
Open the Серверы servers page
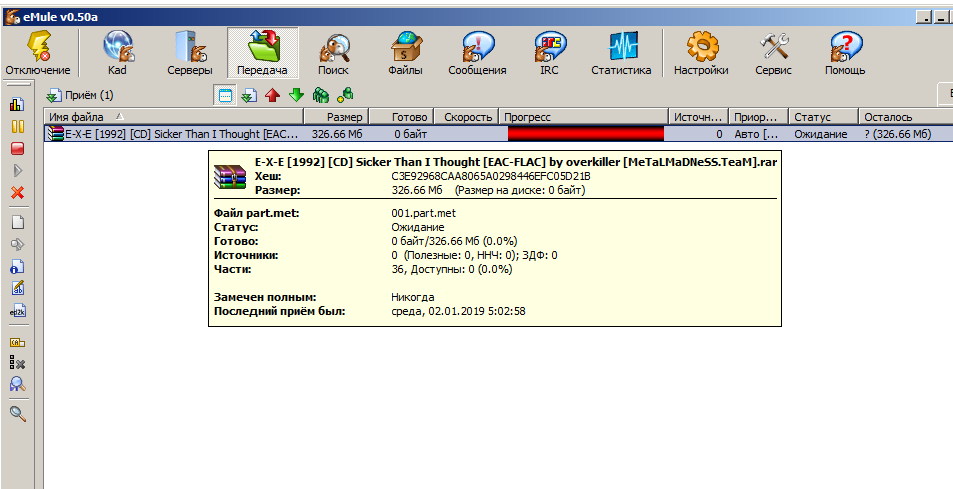(190, 54)
